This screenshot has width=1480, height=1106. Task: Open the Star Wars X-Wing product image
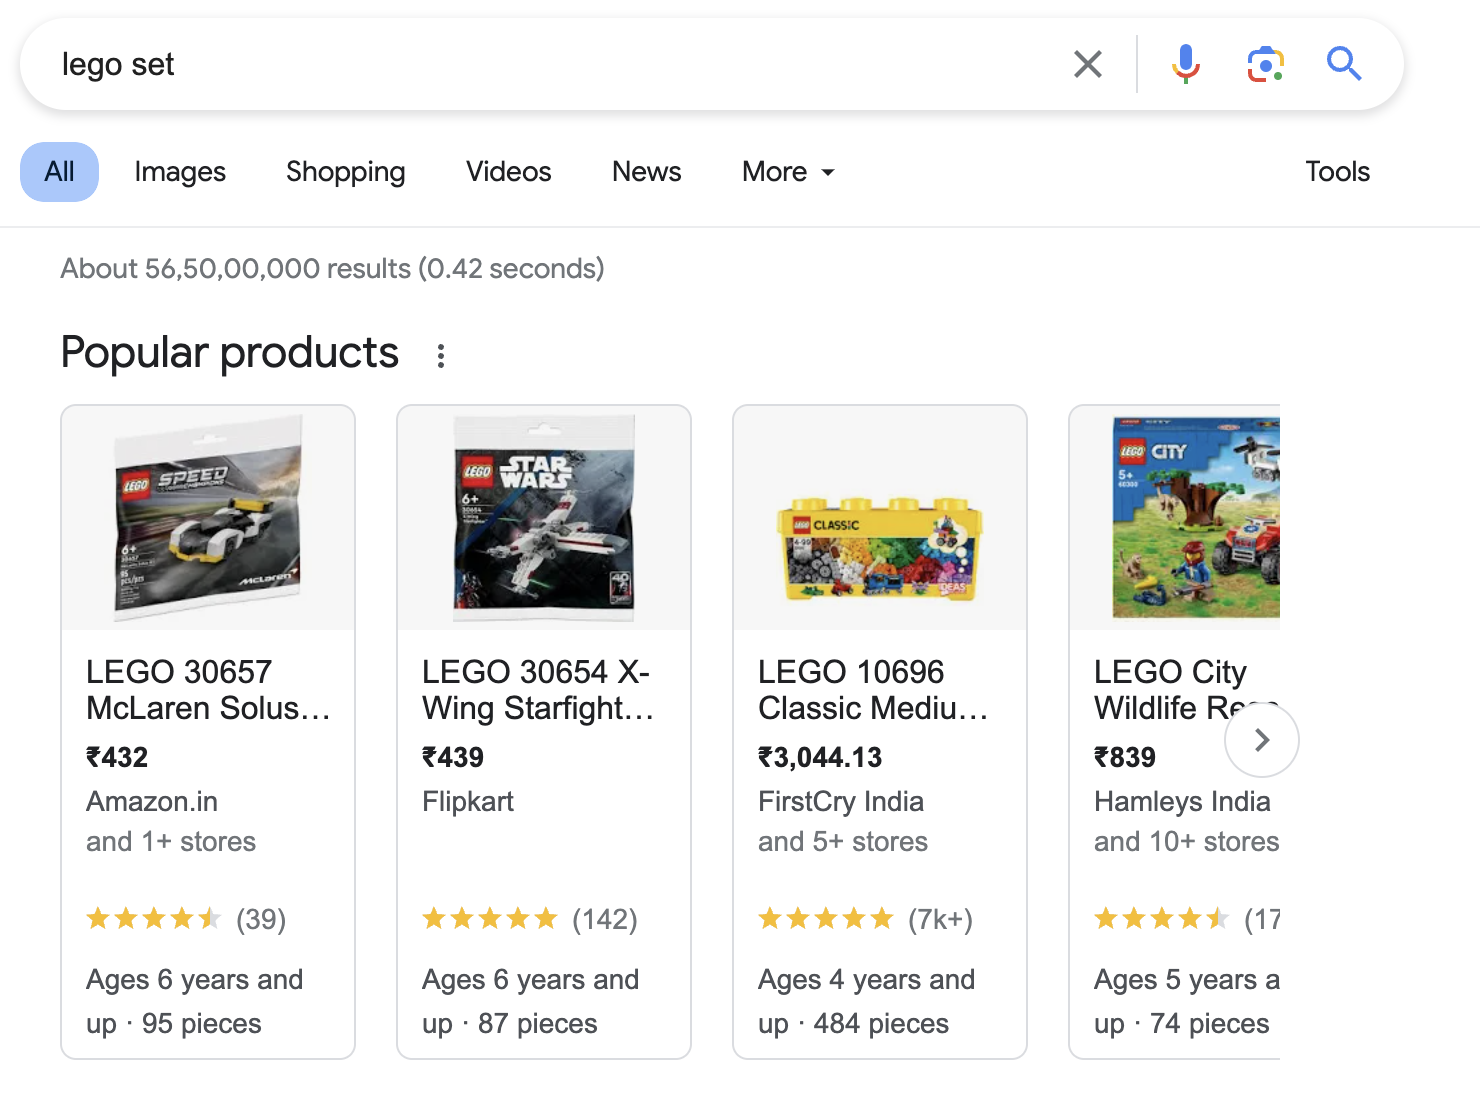coord(544,518)
